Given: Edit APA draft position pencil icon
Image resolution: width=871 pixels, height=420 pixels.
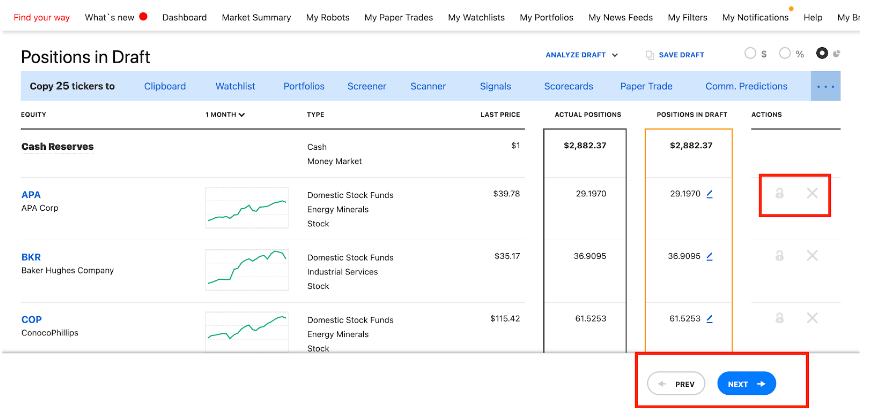Looking at the screenshot, I should coord(709,194).
